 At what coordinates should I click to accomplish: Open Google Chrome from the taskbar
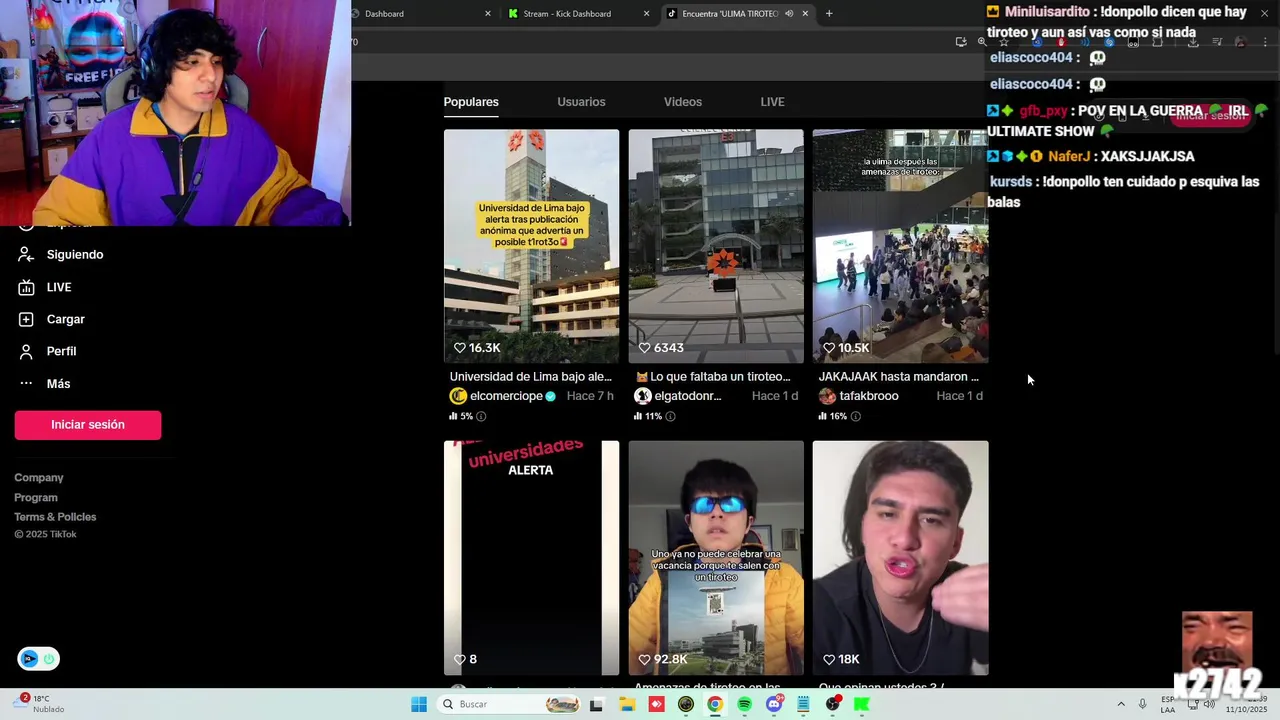[715, 704]
